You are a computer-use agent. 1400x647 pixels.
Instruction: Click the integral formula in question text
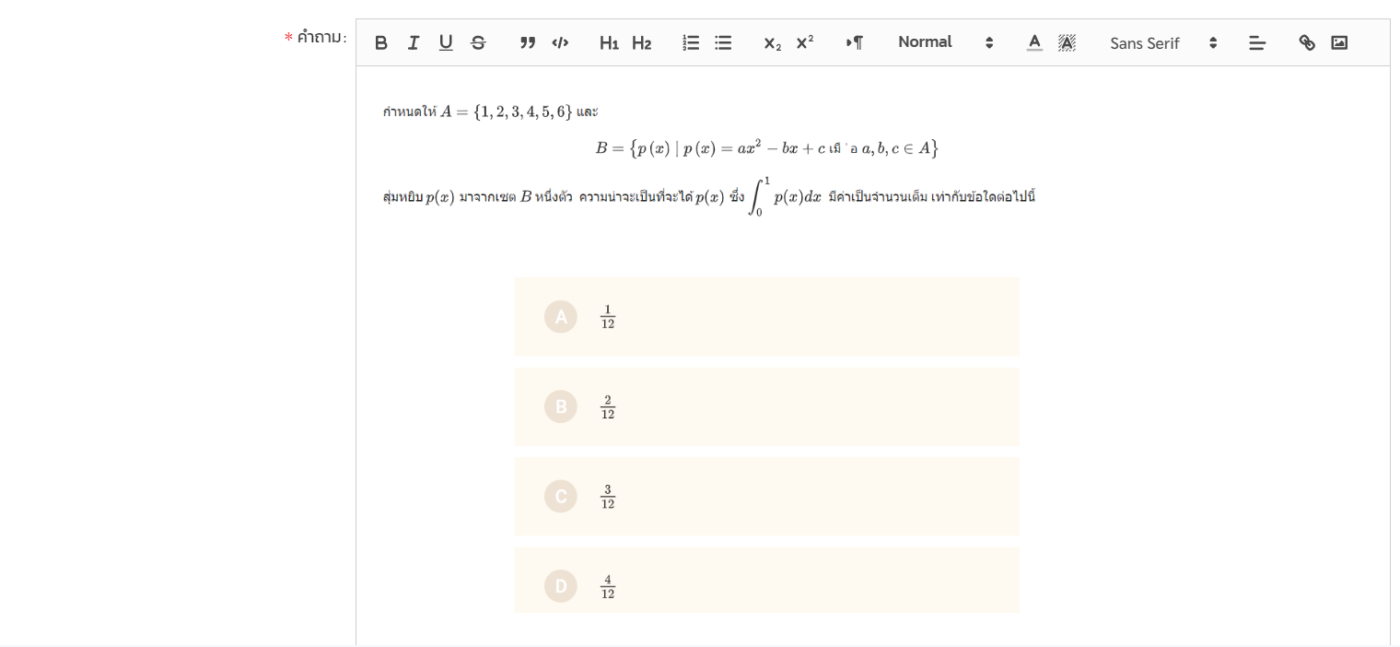[785, 197]
